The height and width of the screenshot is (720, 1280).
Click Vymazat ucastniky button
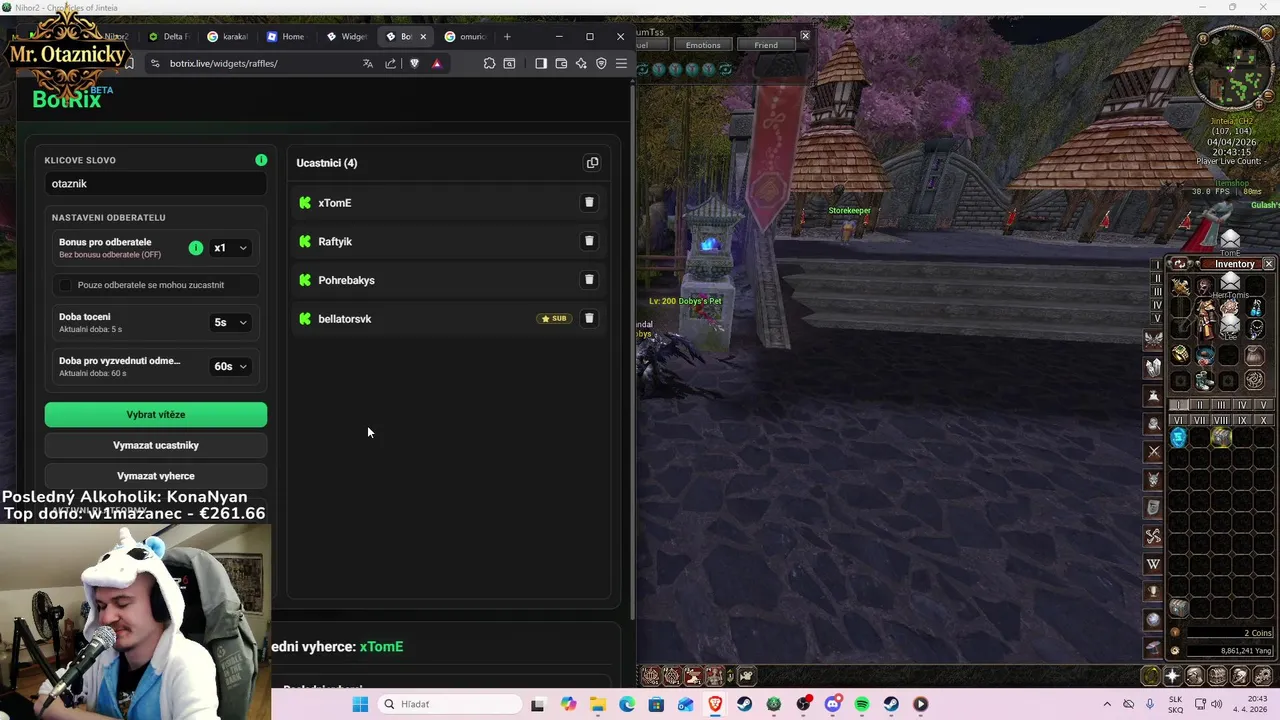(x=156, y=445)
